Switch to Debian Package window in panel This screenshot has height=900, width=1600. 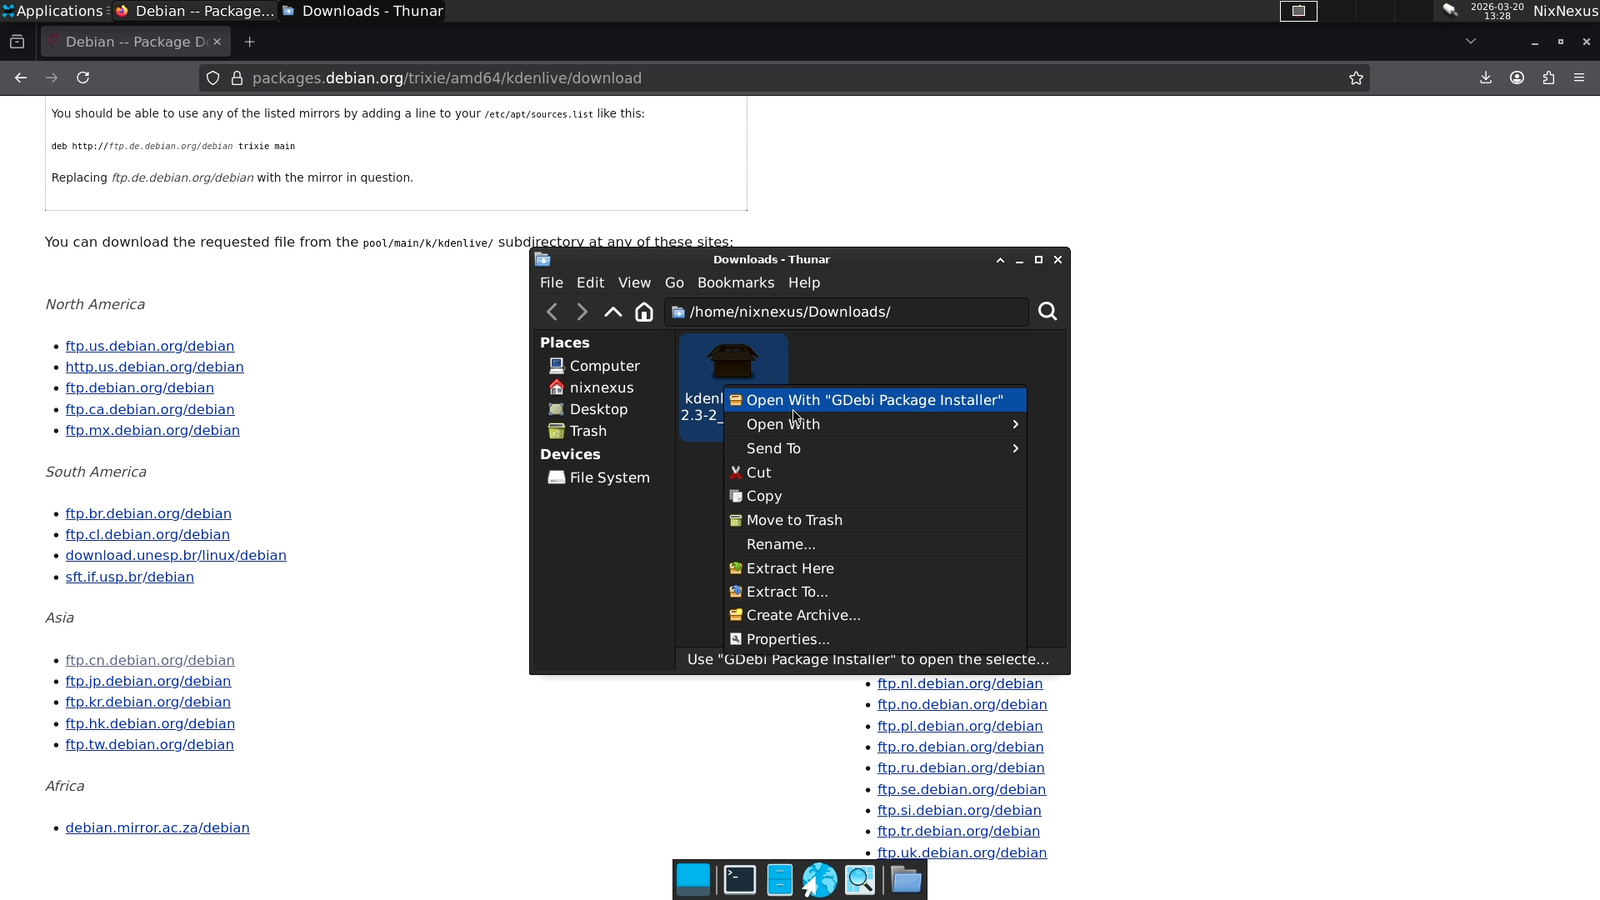click(195, 11)
